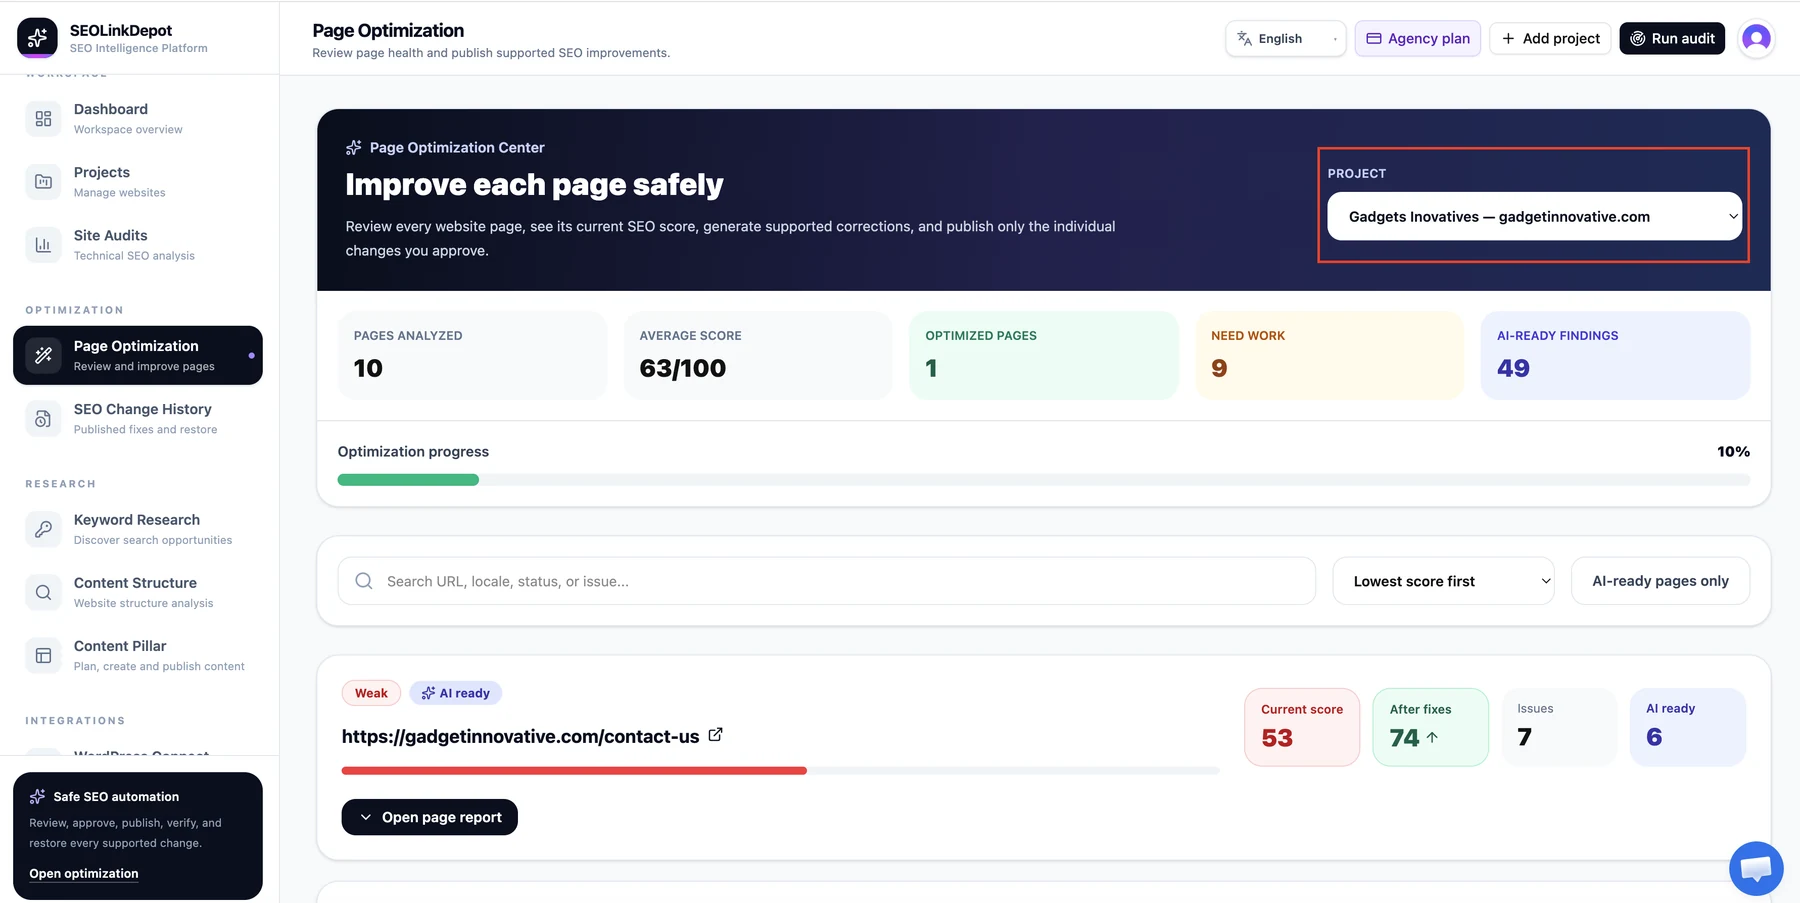Click the Agency plan button
This screenshot has width=1800, height=903.
coord(1417,38)
